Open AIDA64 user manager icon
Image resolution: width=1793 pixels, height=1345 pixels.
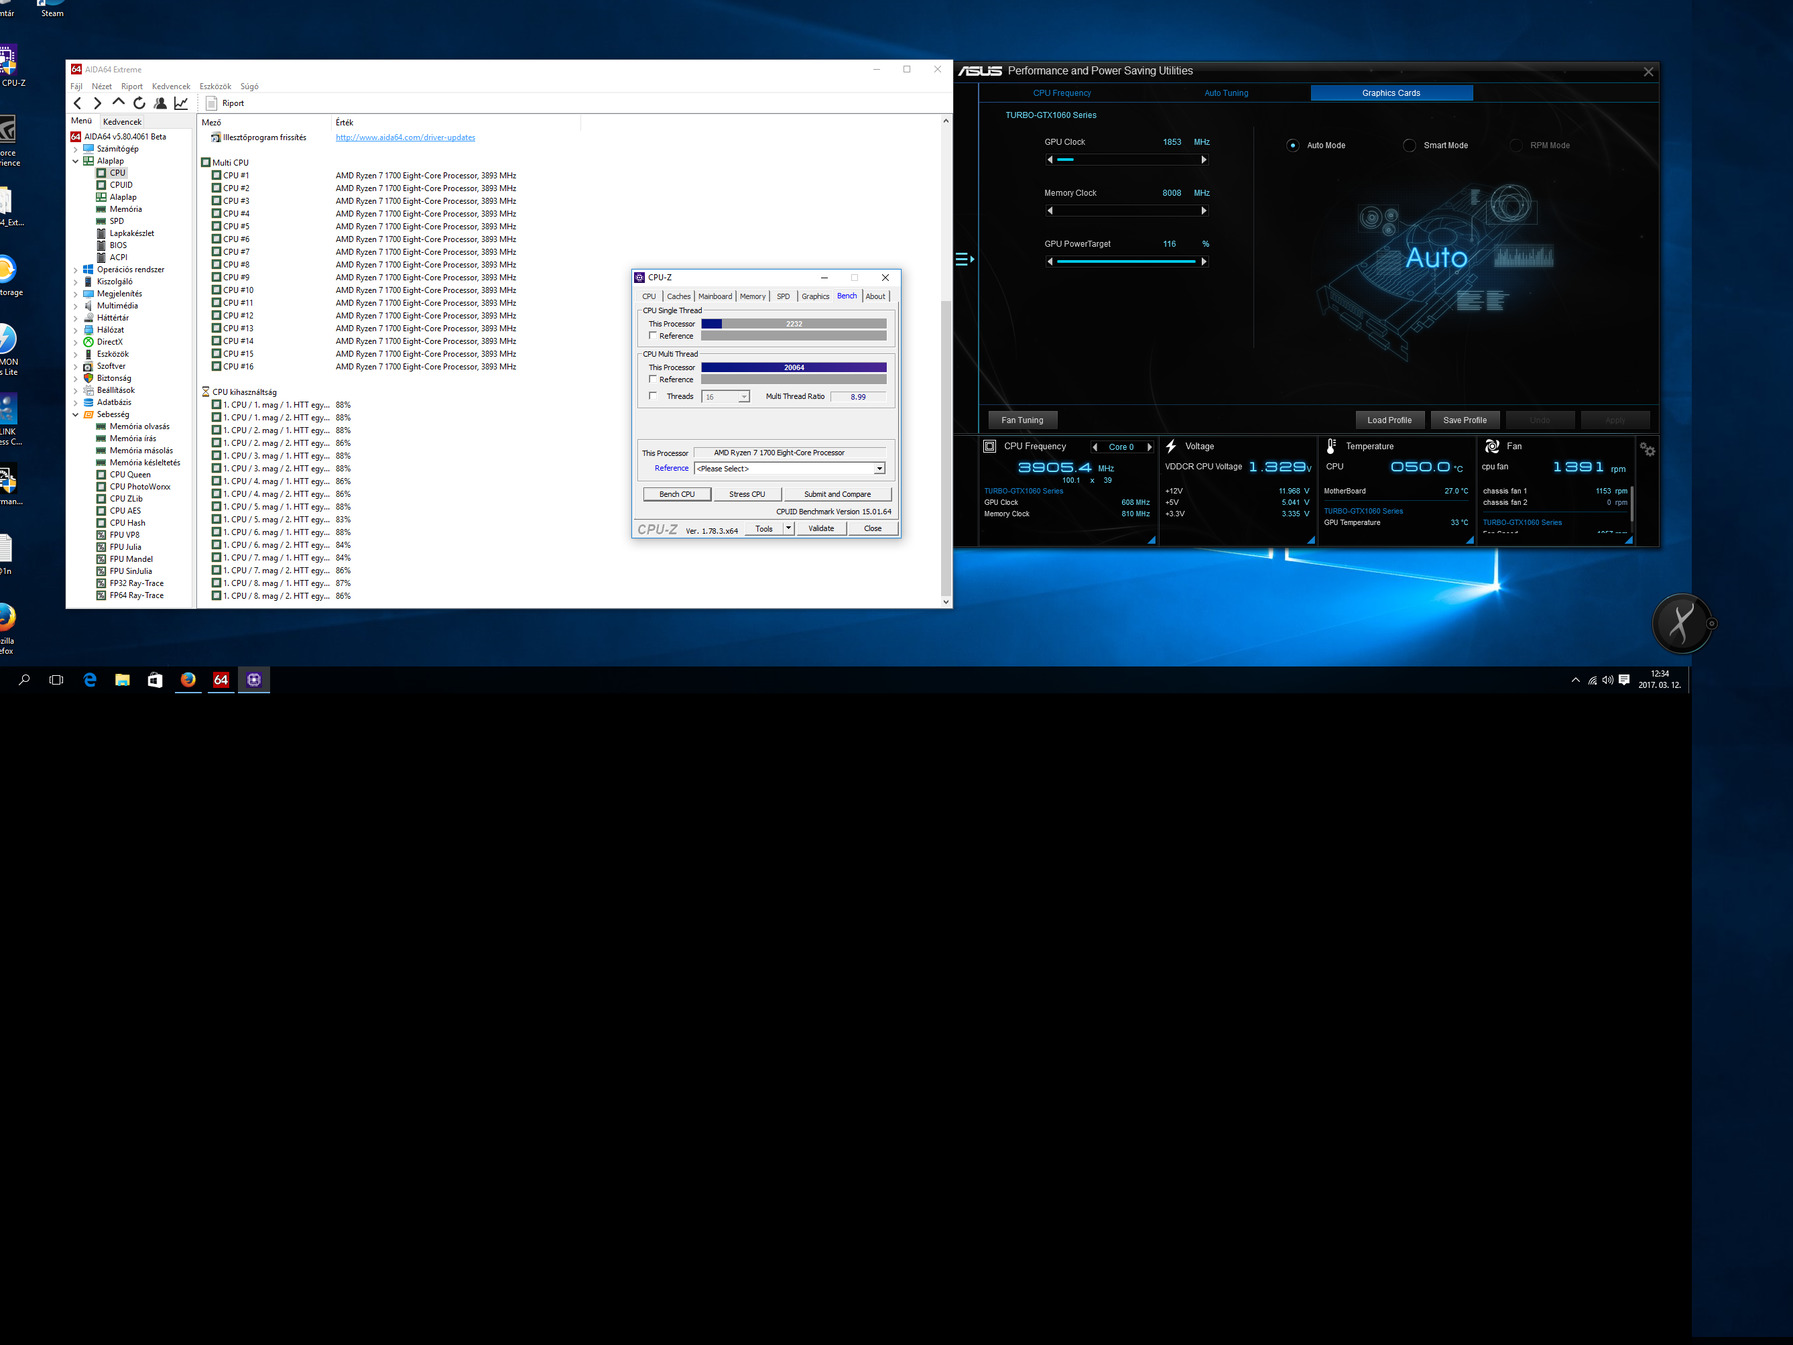160,103
